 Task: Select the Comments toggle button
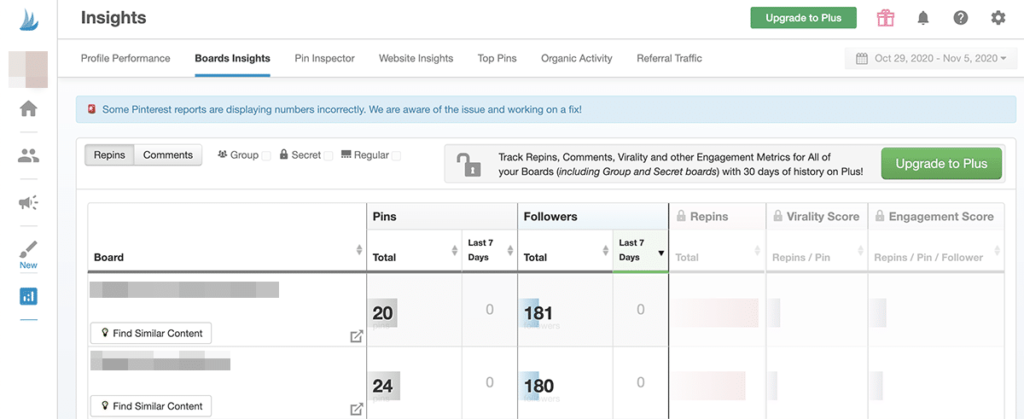167,155
